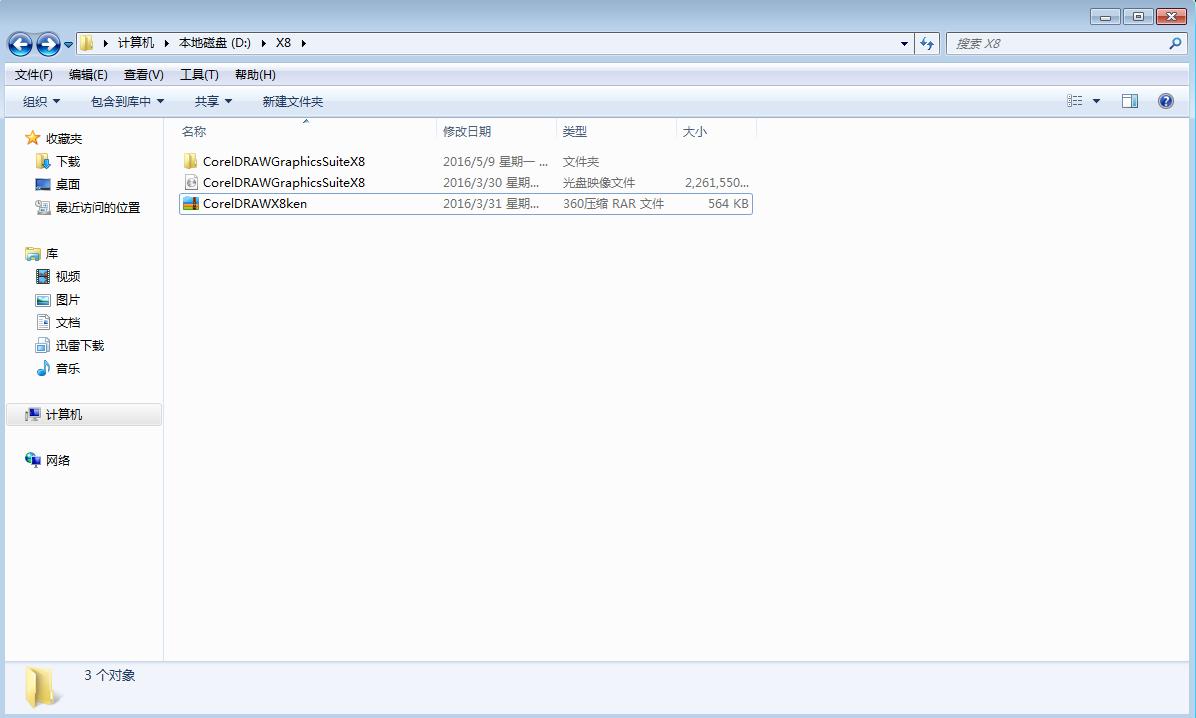Image resolution: width=1196 pixels, height=718 pixels.
Task: Click the refresh icon in address bar
Action: click(926, 43)
